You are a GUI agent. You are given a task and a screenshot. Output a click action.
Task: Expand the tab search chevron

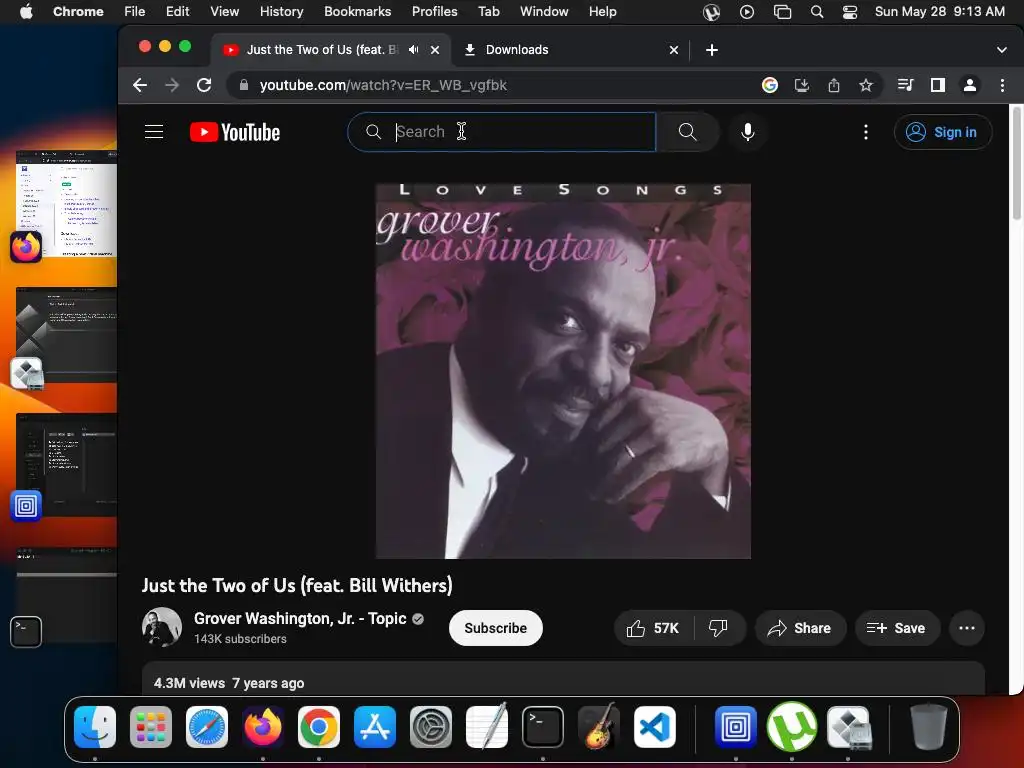[1002, 50]
